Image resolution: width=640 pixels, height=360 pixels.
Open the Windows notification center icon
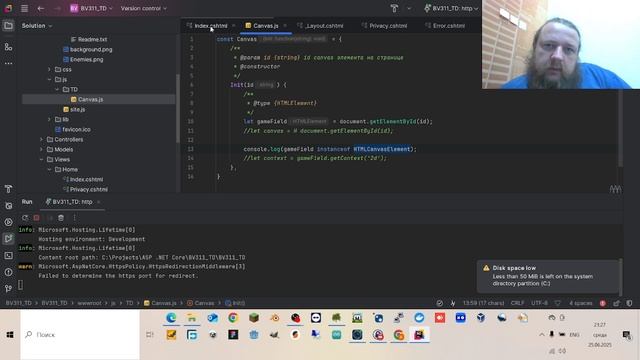627,335
